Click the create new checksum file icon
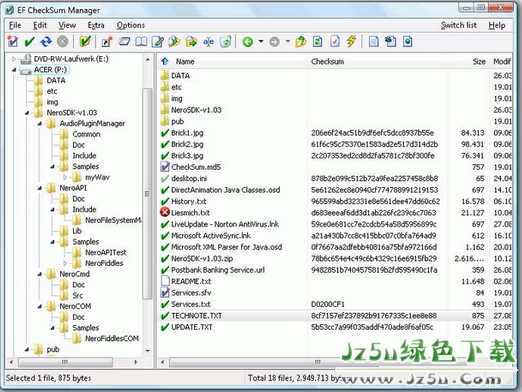Image resolution: width=522 pixels, height=392 pixels. click(13, 42)
